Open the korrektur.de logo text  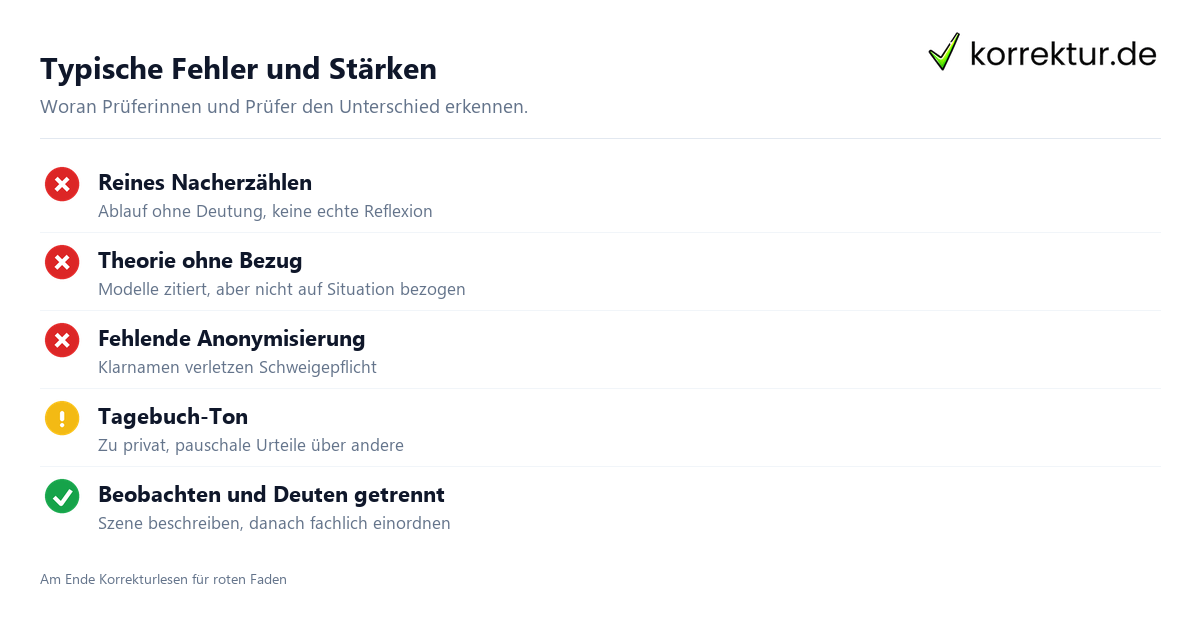[1063, 53]
